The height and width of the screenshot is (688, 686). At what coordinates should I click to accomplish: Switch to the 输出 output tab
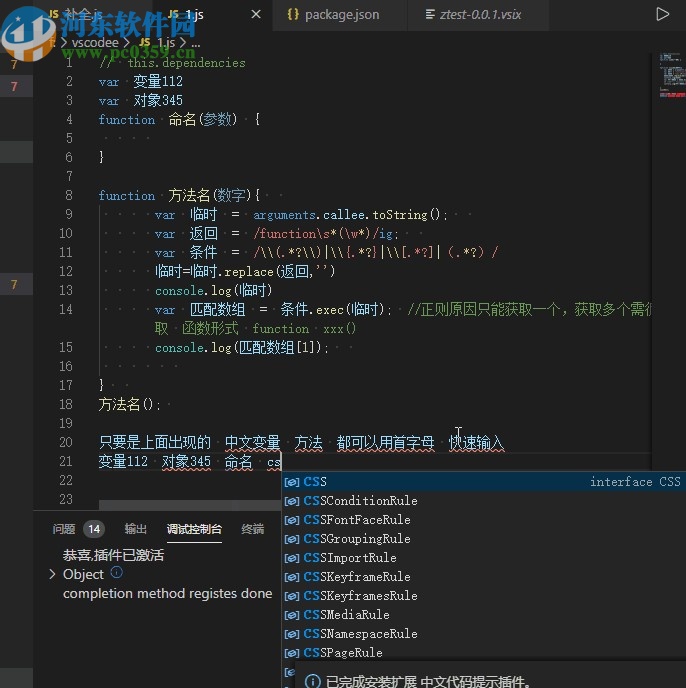[x=135, y=529]
